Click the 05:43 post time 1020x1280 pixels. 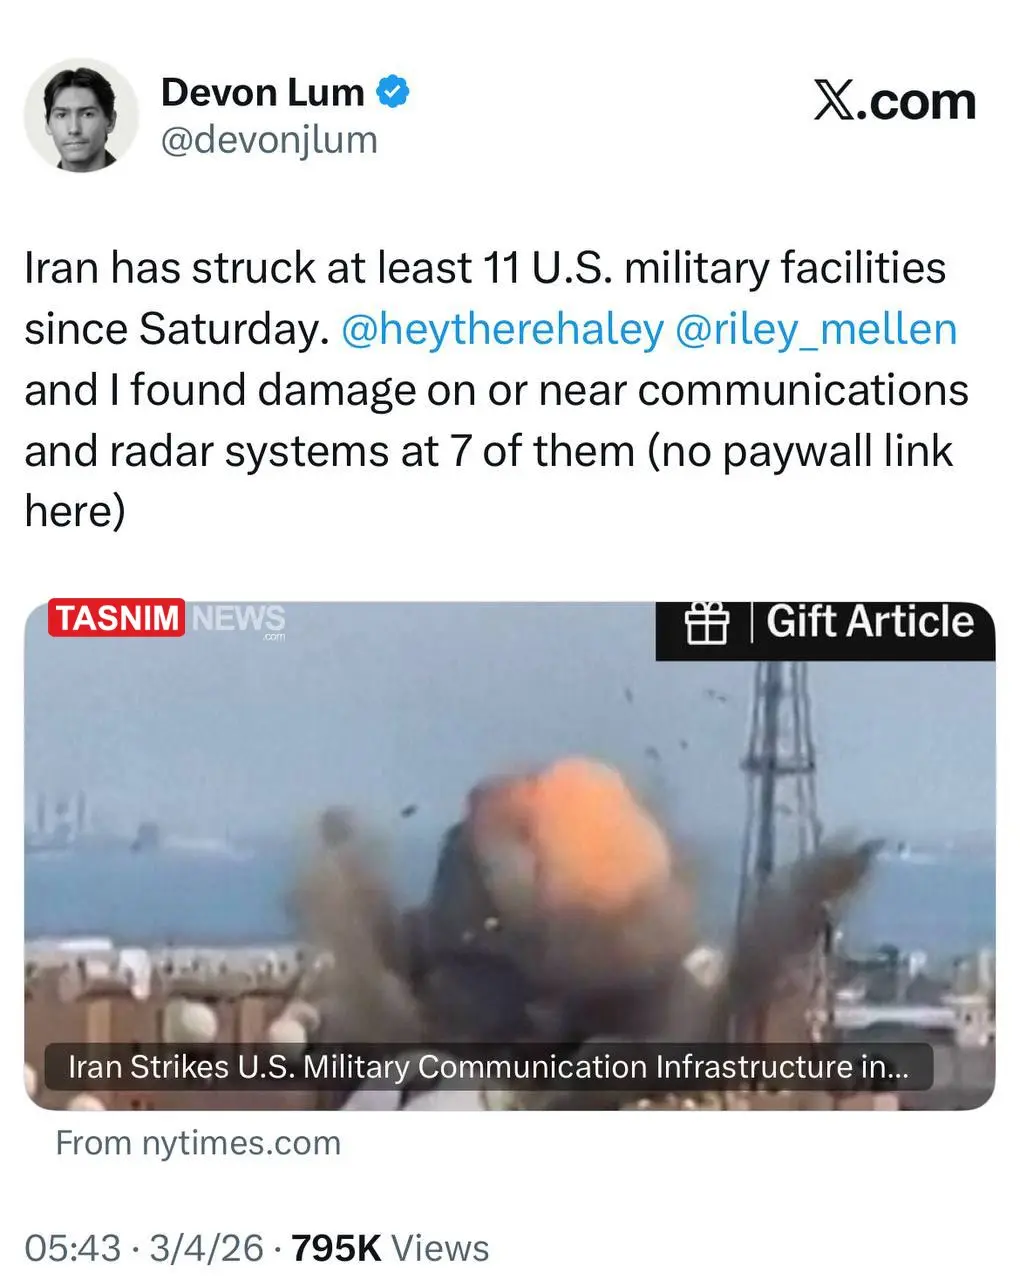coord(72,1248)
